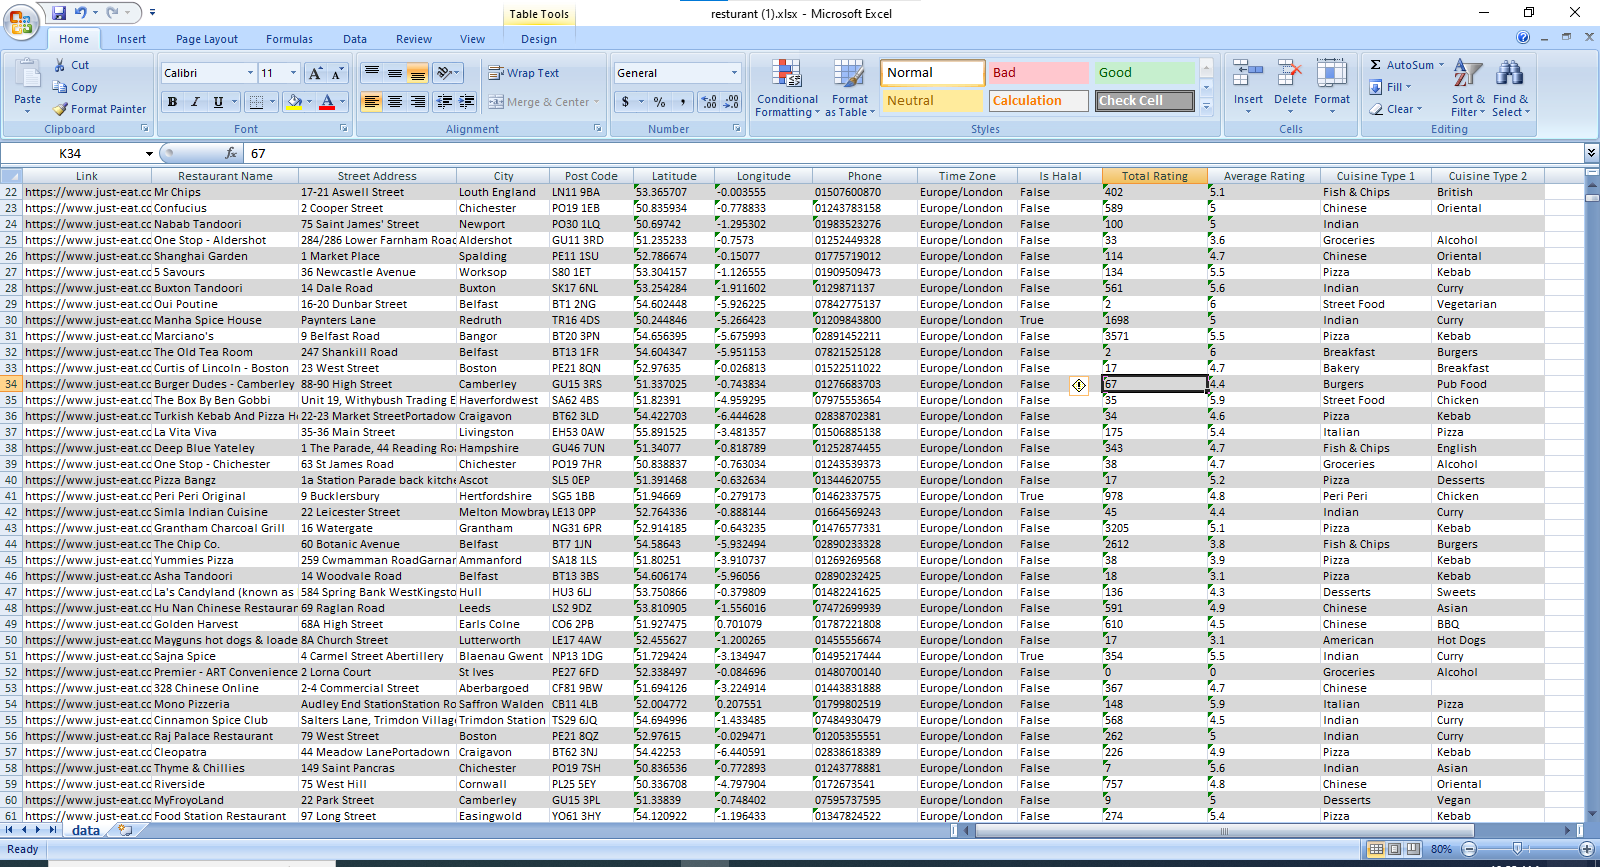Open the Borders dropdown arrow
The height and width of the screenshot is (867, 1600).
pyautogui.click(x=272, y=102)
